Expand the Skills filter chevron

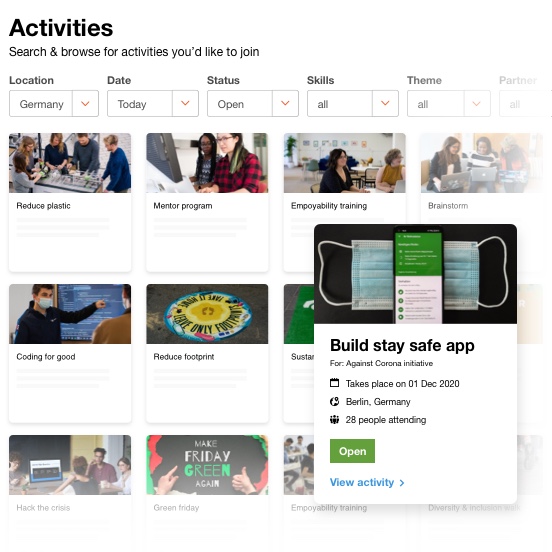[385, 103]
